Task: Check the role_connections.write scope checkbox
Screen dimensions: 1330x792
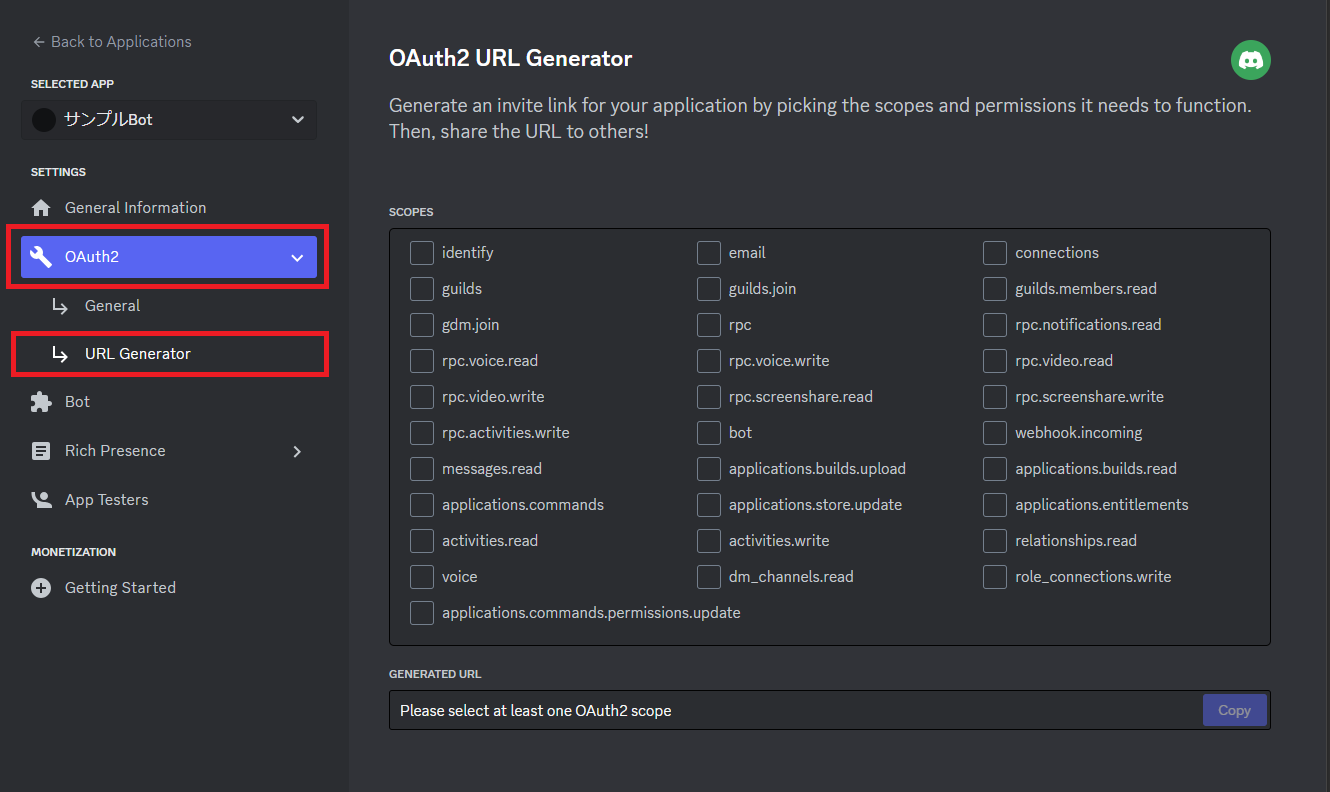Action: (x=995, y=577)
